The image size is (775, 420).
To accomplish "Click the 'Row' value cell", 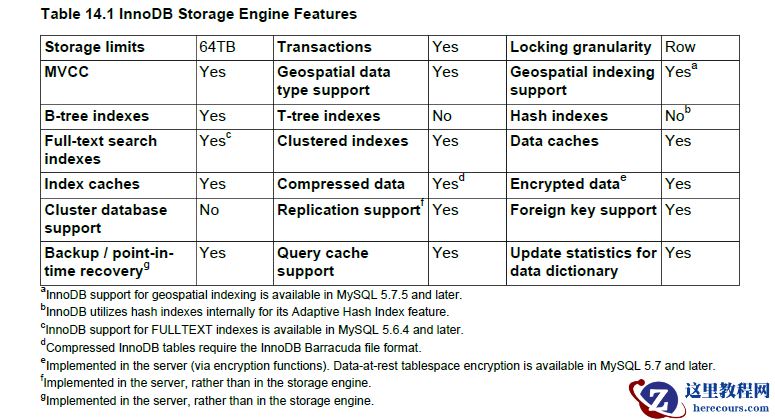I will [680, 47].
